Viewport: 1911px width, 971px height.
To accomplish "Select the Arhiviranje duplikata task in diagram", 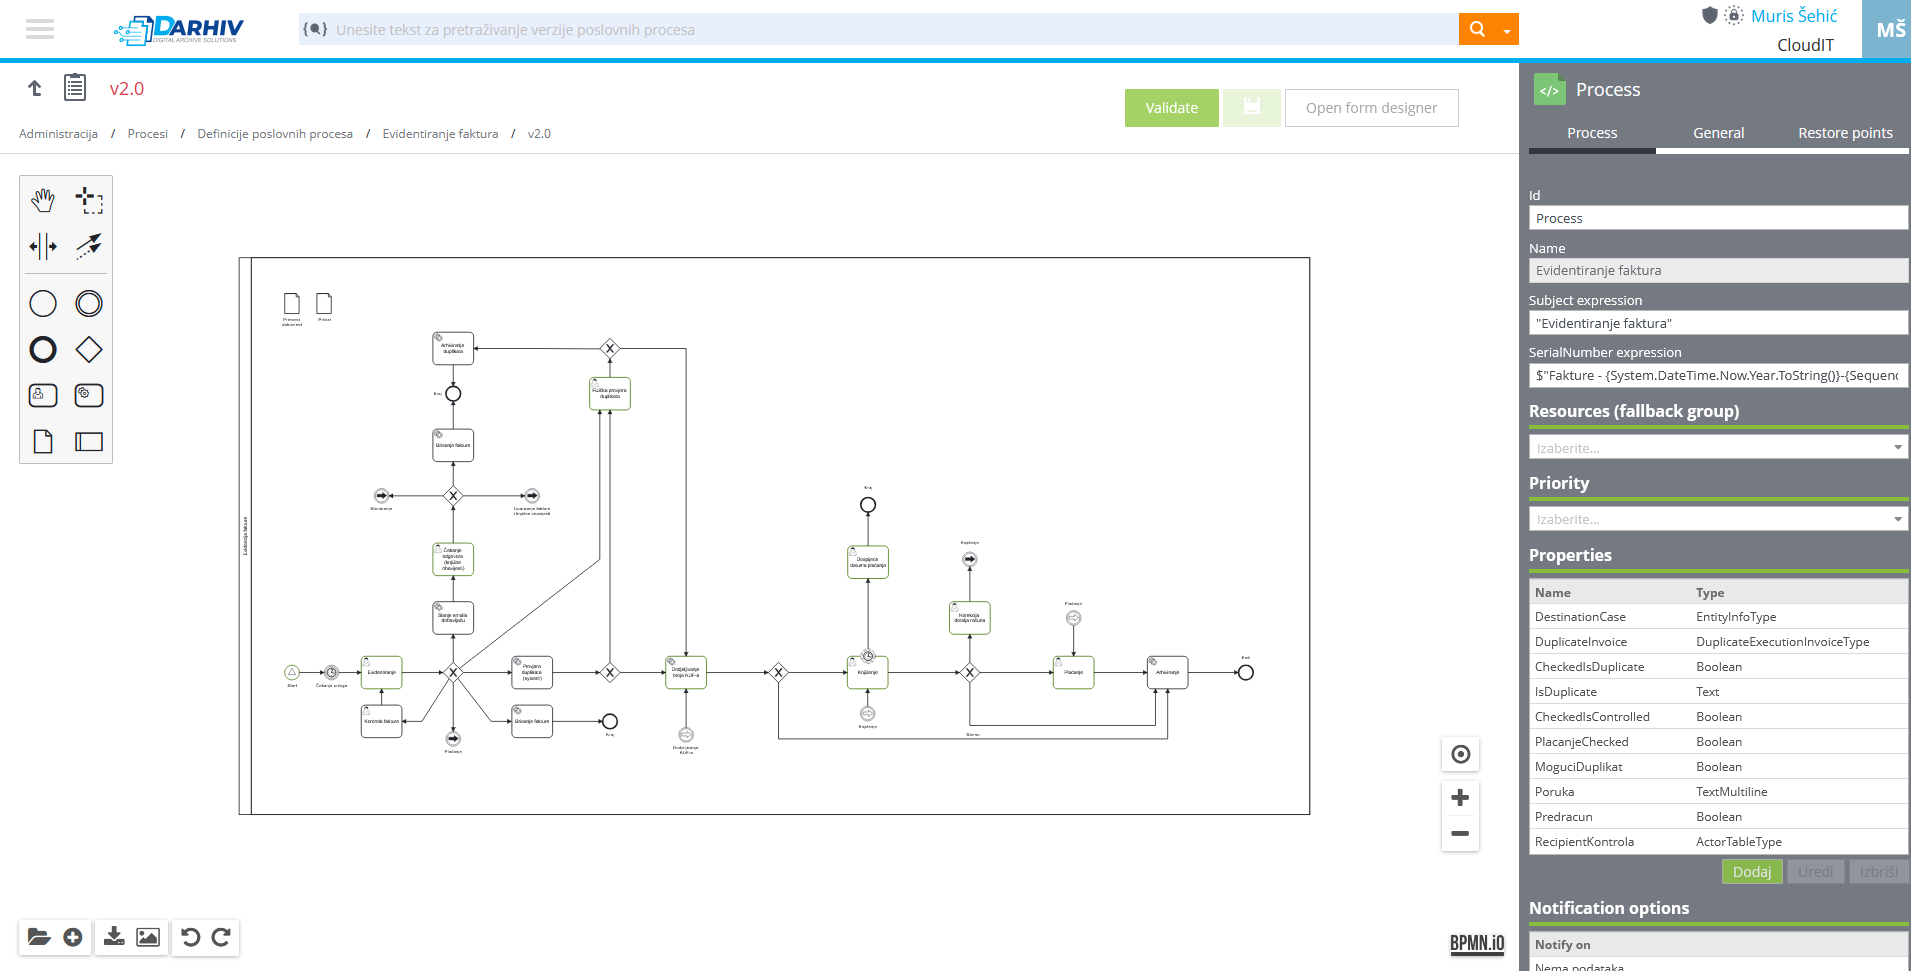I will 453,348.
